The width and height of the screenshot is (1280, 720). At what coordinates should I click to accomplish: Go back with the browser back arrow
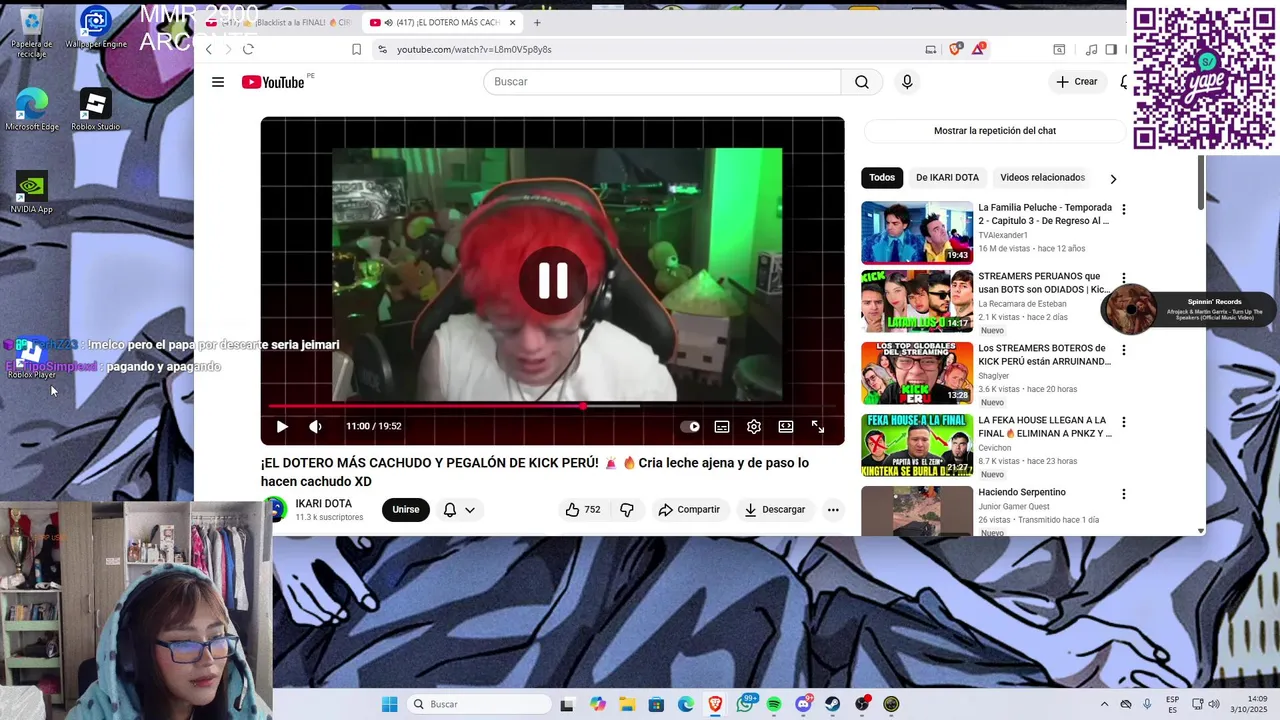(x=209, y=49)
